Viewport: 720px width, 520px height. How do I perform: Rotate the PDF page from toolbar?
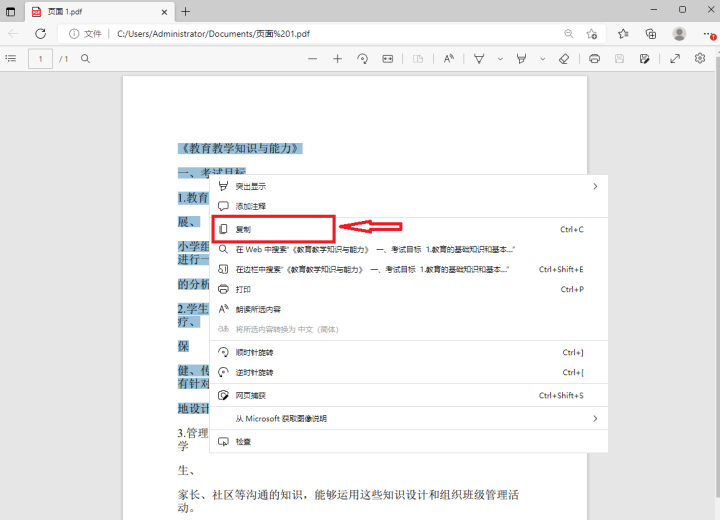(362, 59)
